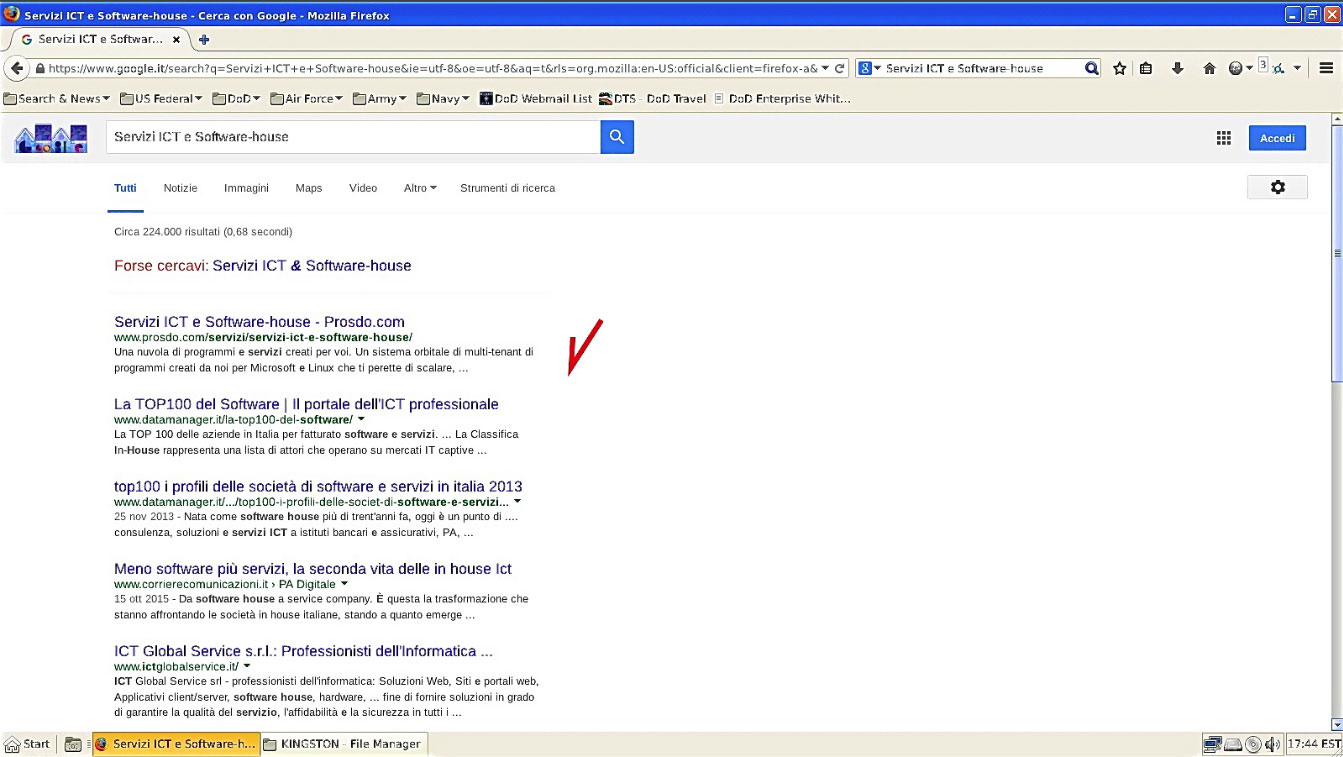This screenshot has height=757, width=1343.
Task: Open search engine selector Google icon
Action: (x=870, y=68)
